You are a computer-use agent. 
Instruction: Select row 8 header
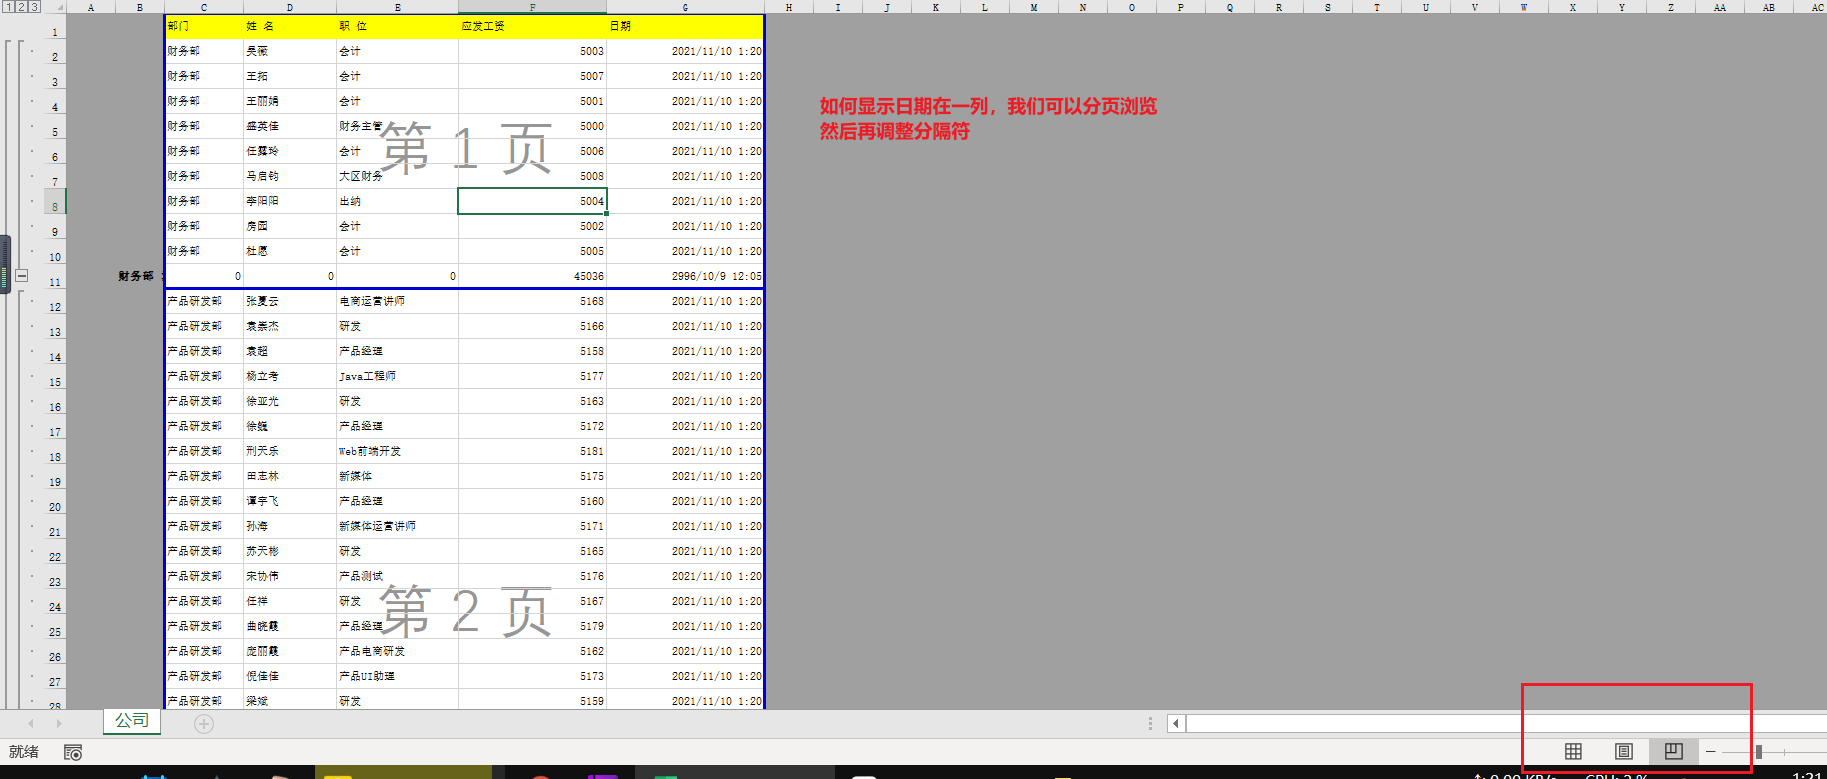[55, 203]
